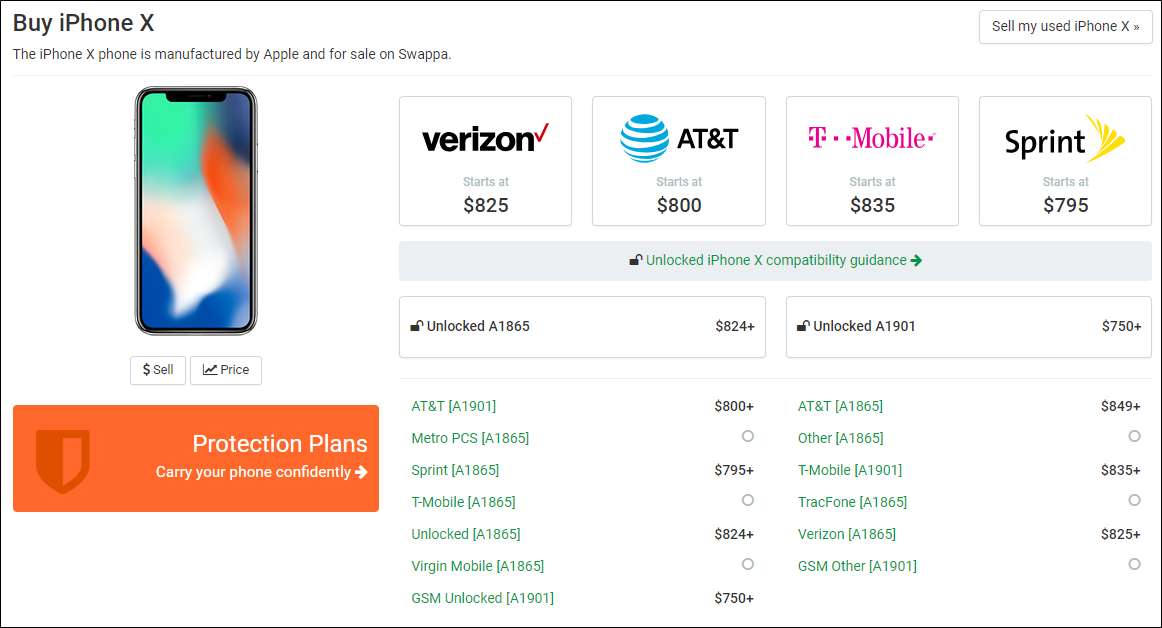Select the AT&T globe logo

[644, 138]
